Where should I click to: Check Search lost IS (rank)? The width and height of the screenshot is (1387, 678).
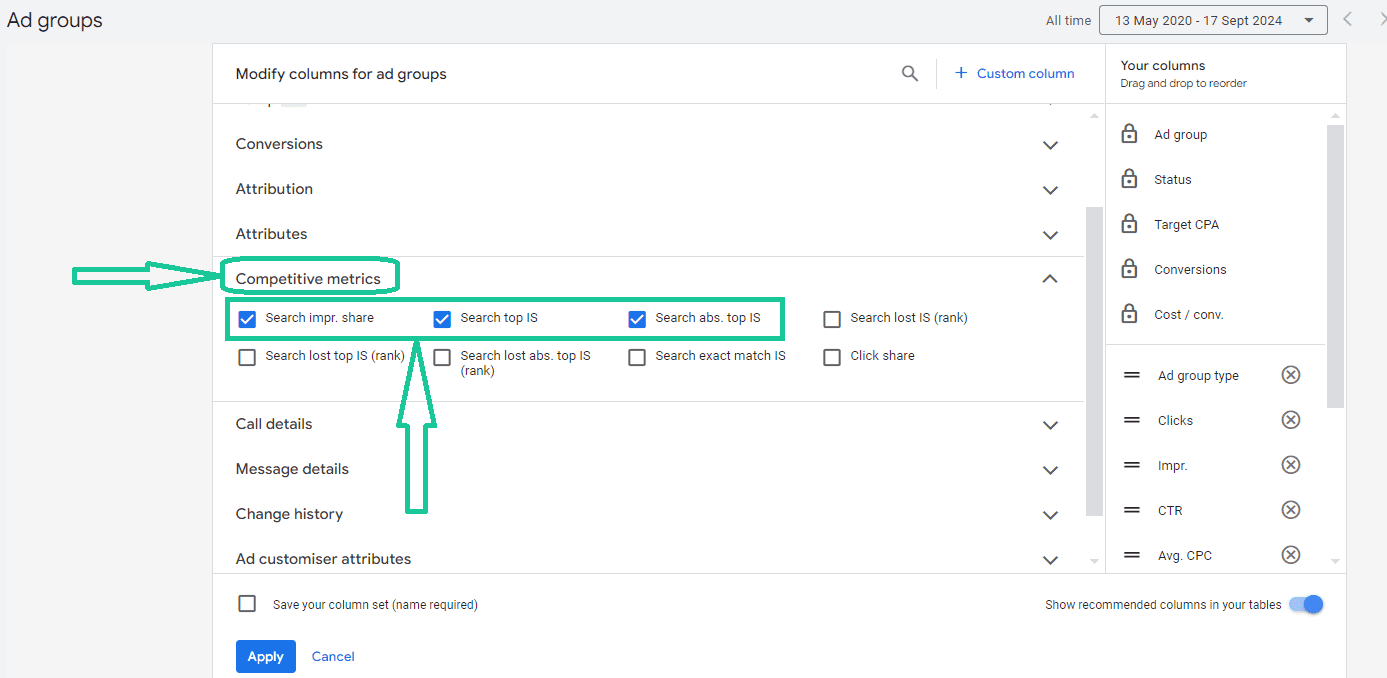pyautogui.click(x=832, y=319)
